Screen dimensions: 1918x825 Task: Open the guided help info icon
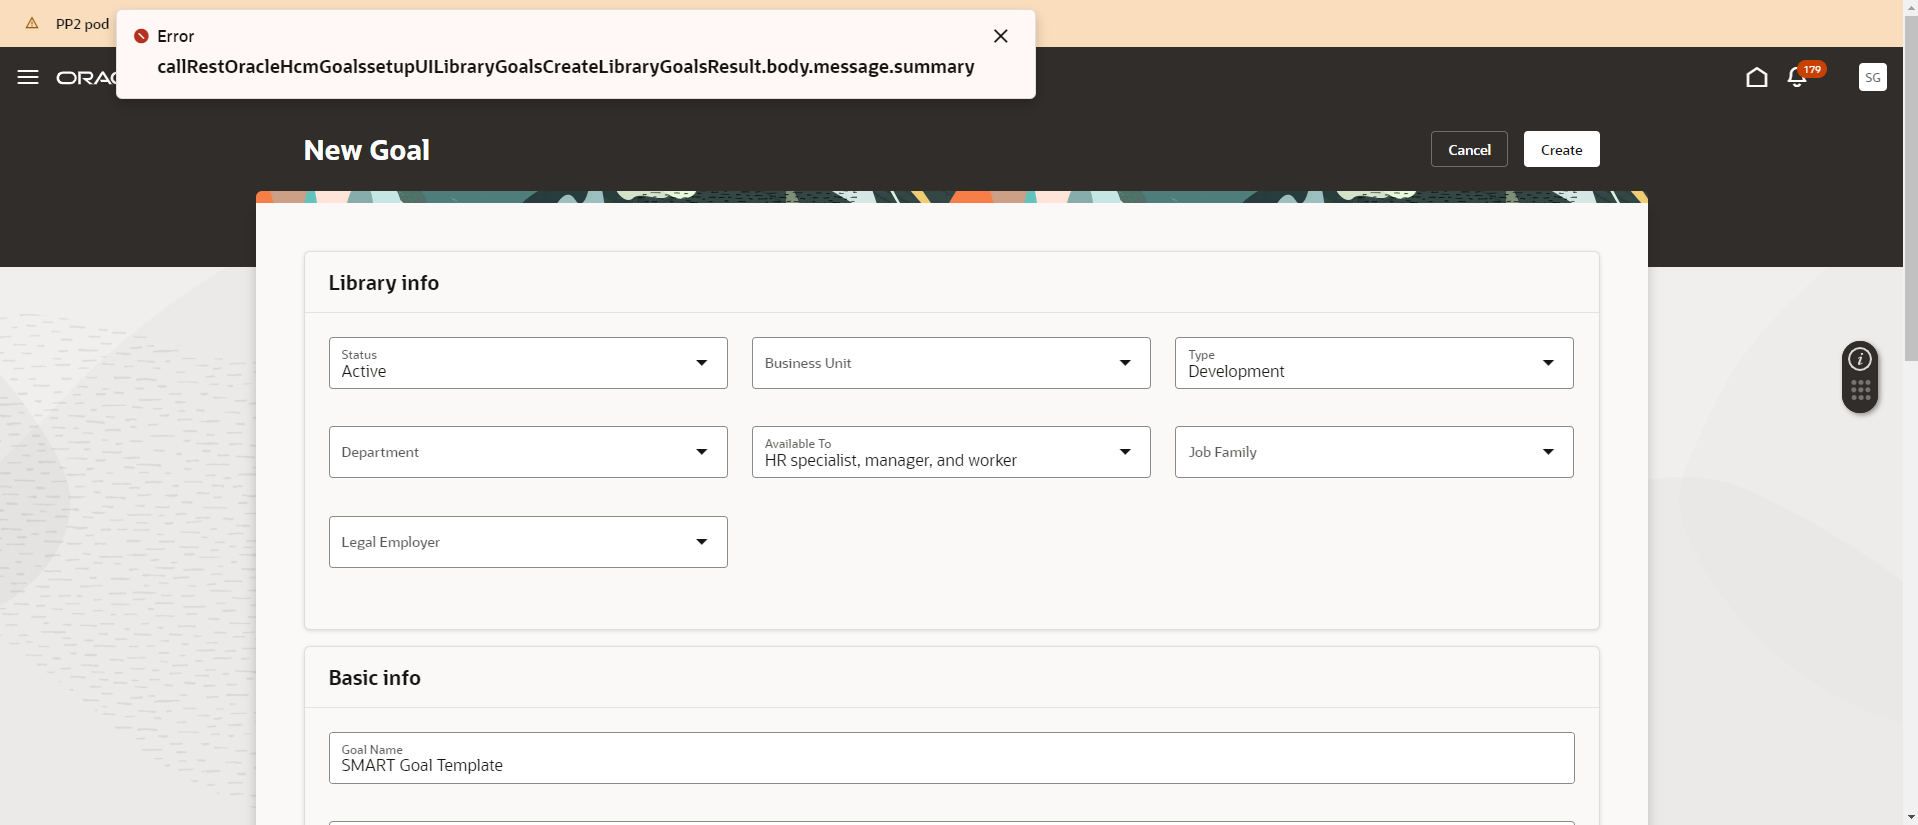1860,359
